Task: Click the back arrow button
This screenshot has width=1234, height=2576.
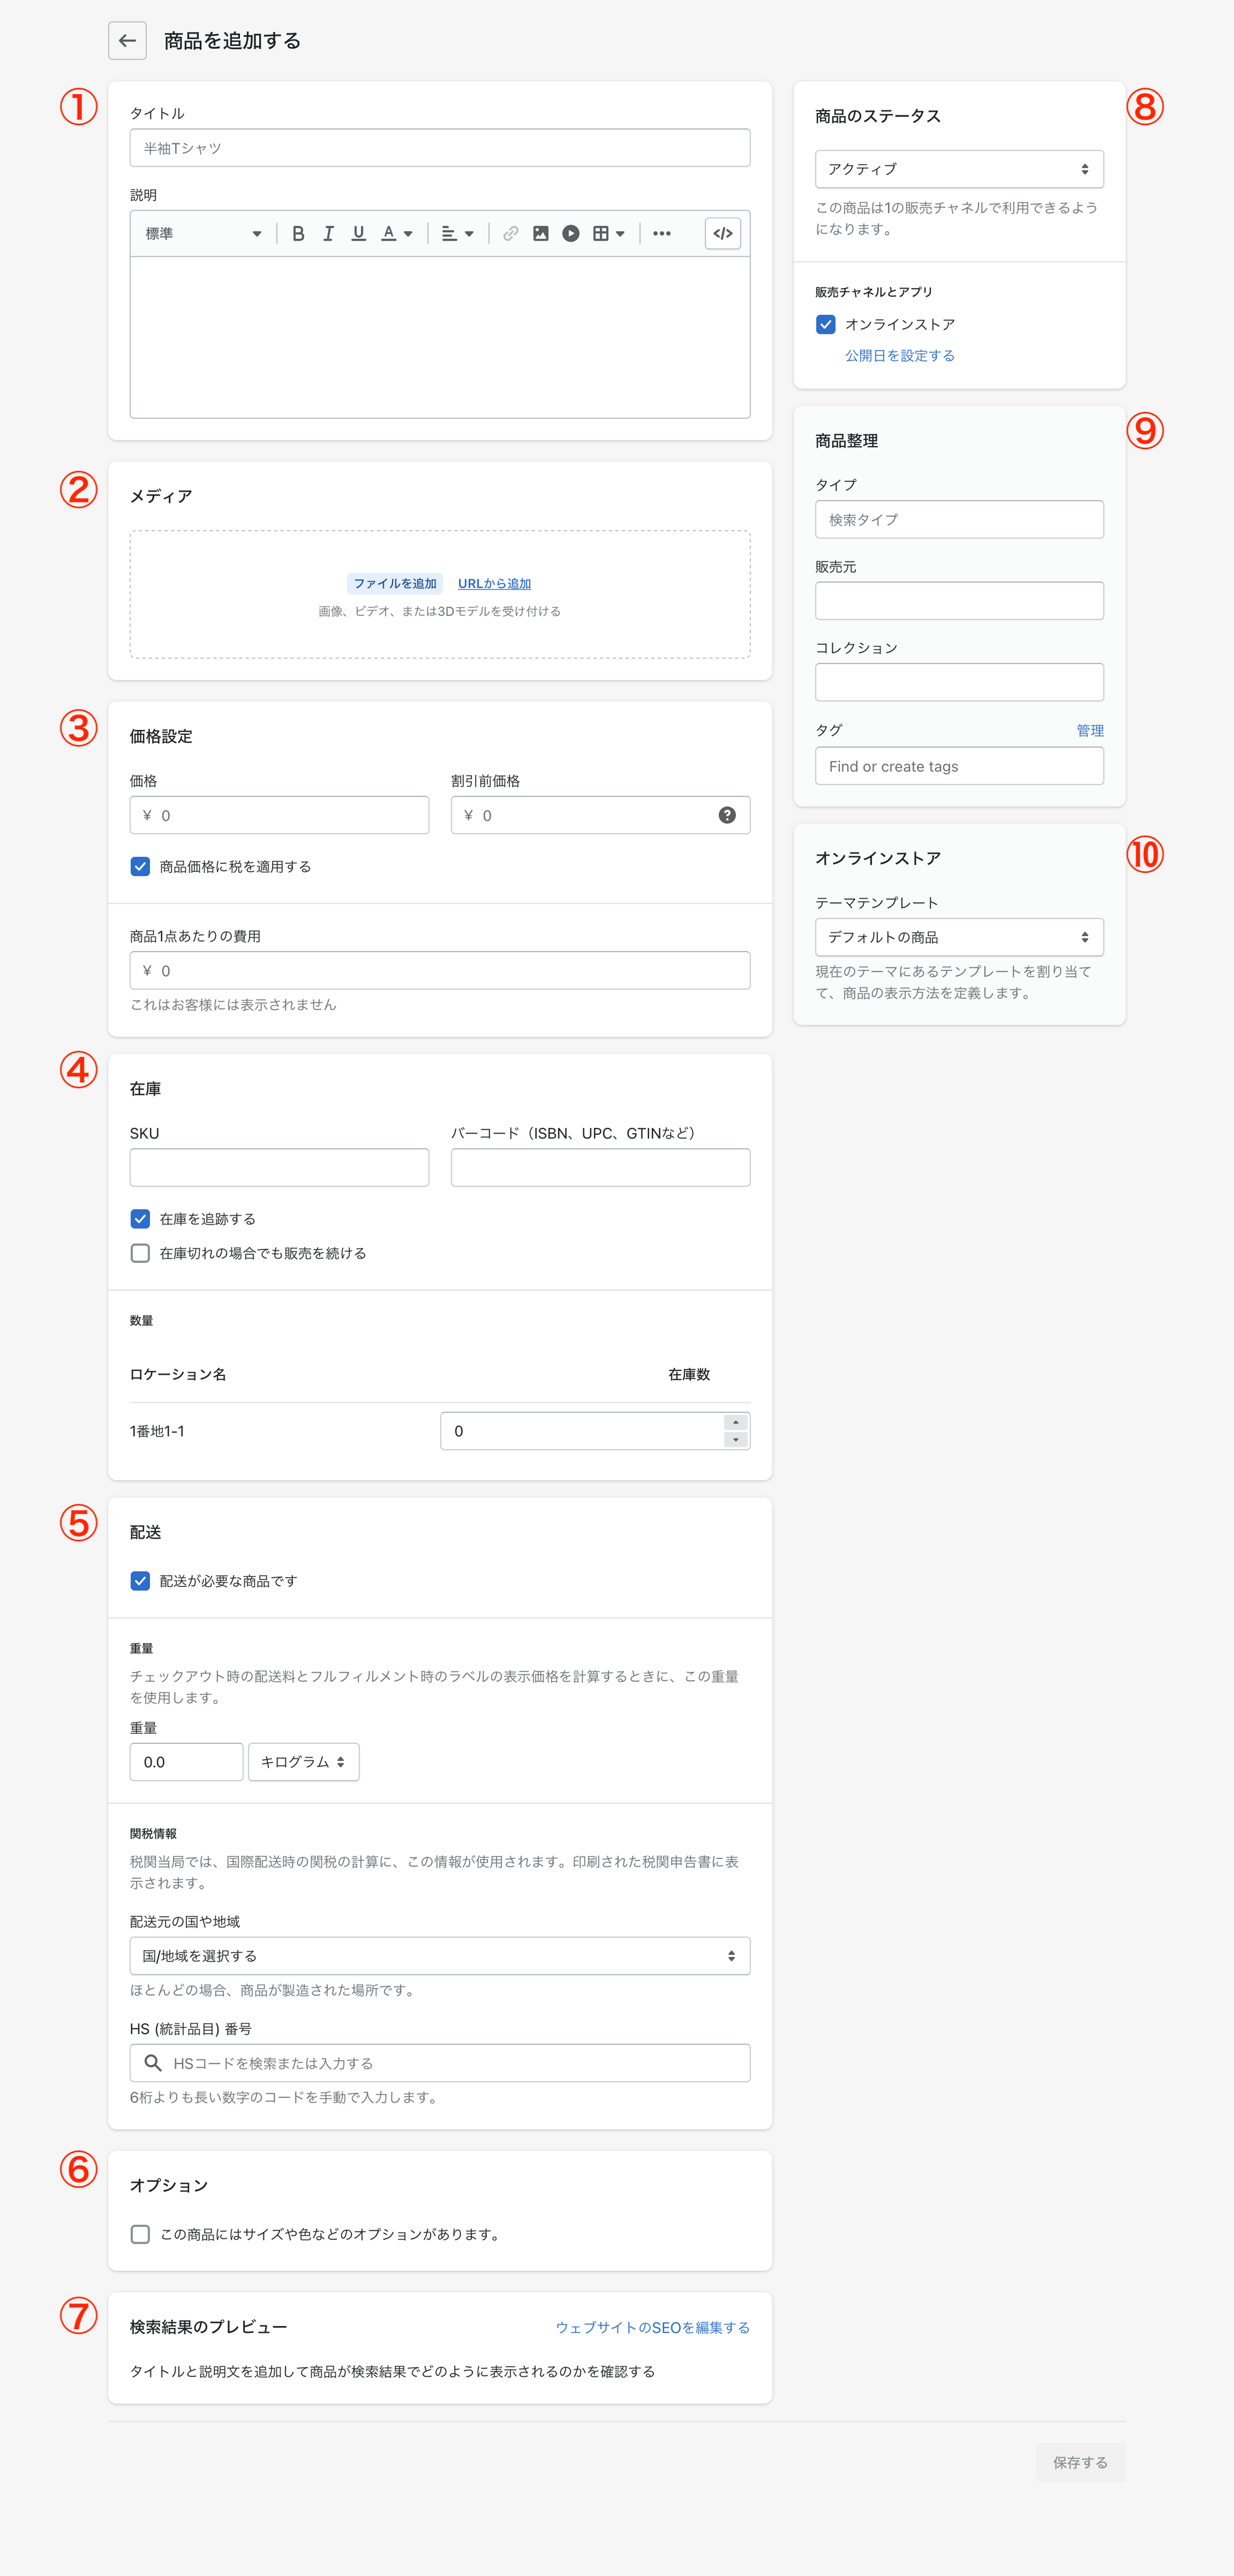Action: [x=127, y=41]
